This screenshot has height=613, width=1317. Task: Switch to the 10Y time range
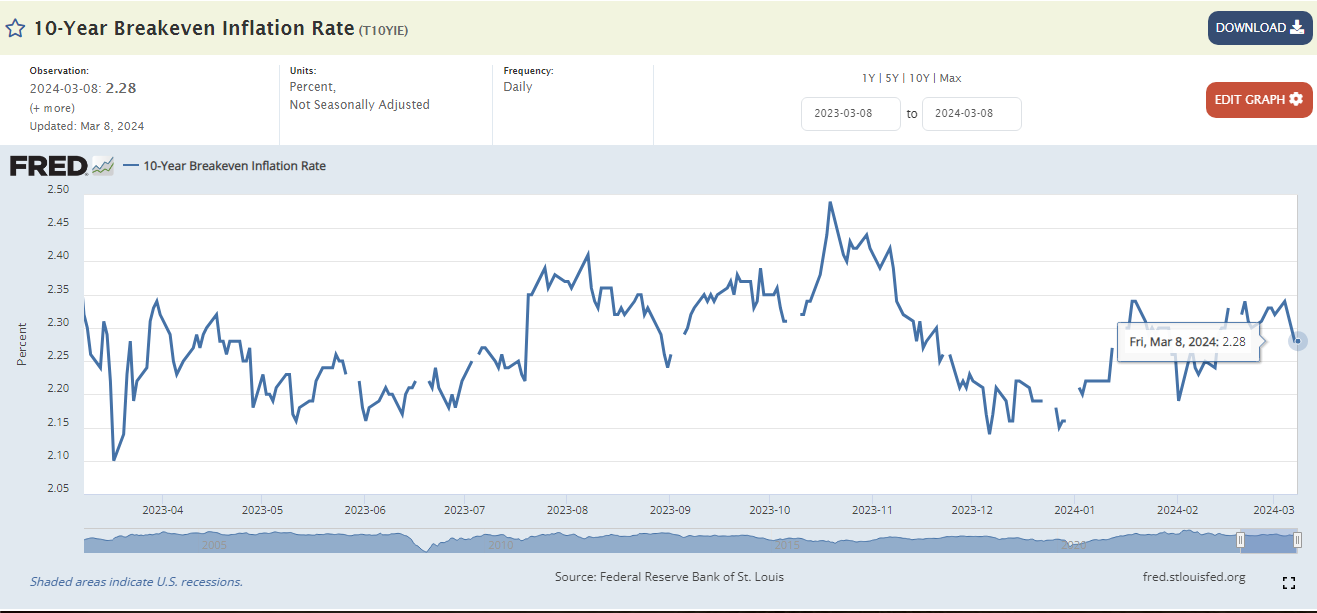[921, 78]
